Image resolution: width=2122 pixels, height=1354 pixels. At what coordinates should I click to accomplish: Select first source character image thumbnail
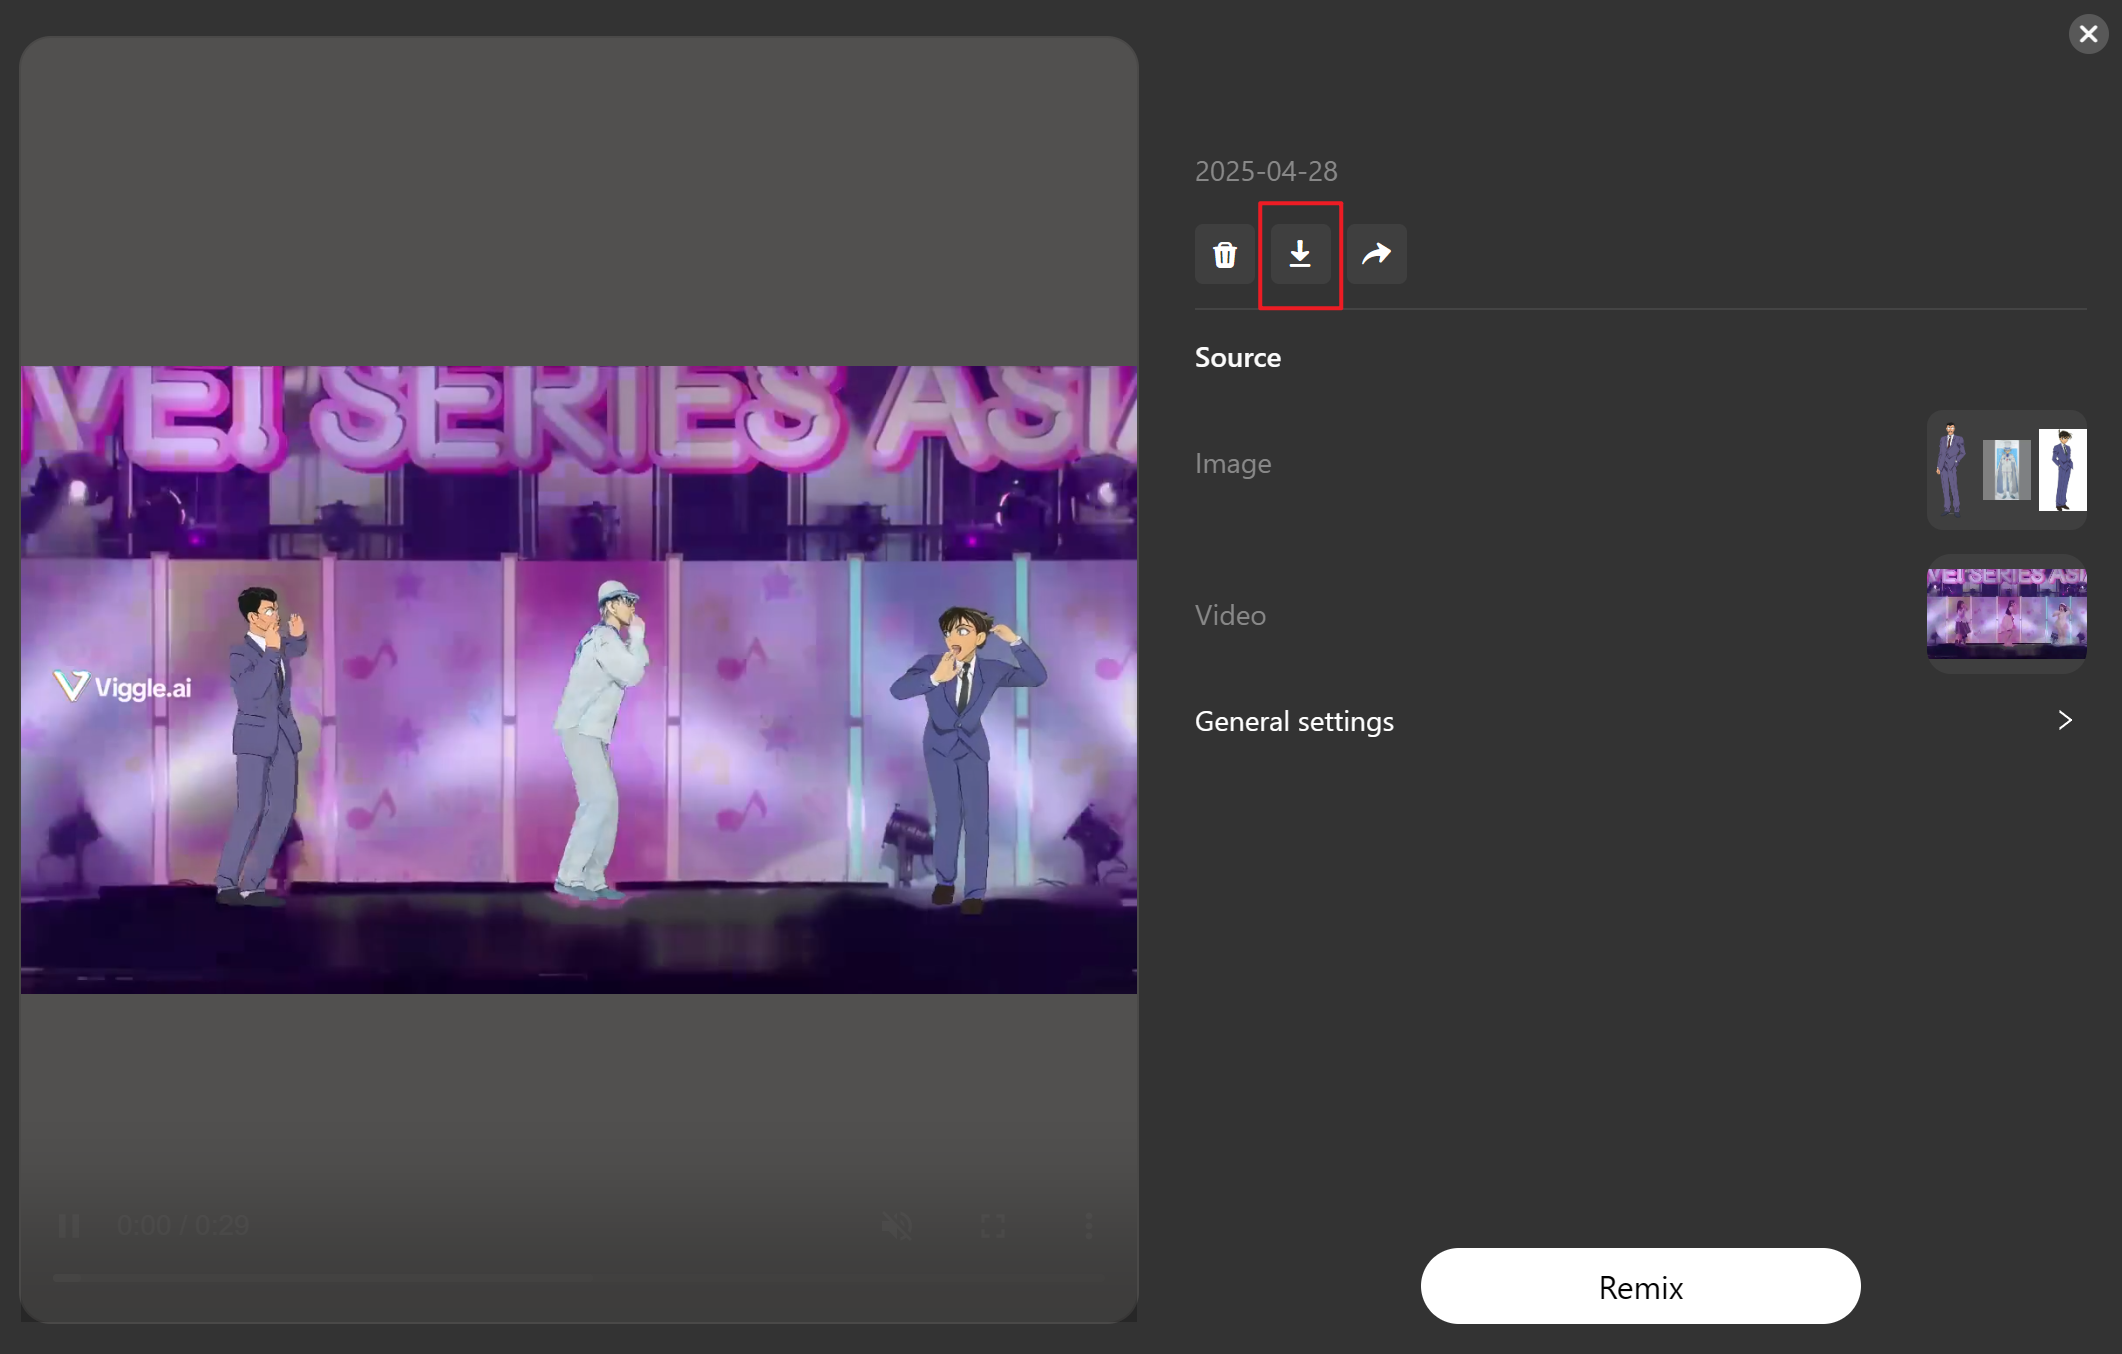tap(1950, 468)
